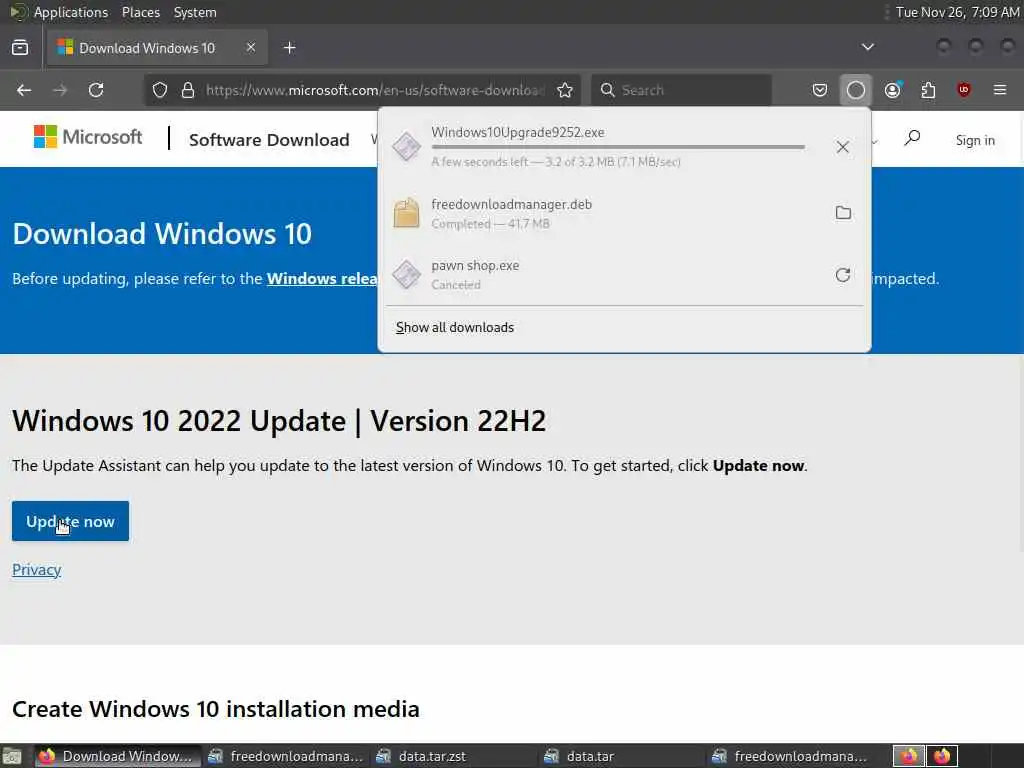Click the Software Download heading link
Screen dimensions: 1024x768
269,140
